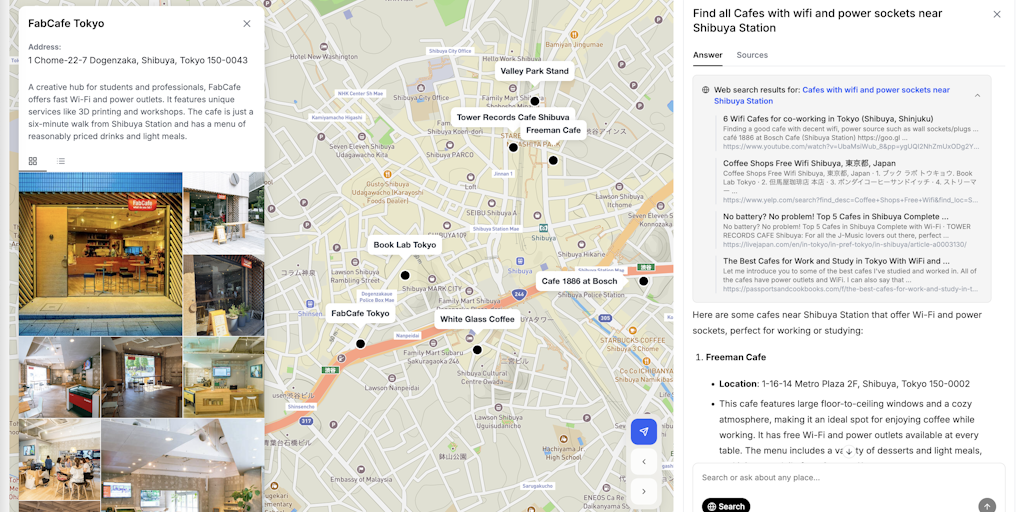This screenshot has width=1024, height=512.
Task: Select the Valley Park Stand map label
Action: tap(534, 71)
